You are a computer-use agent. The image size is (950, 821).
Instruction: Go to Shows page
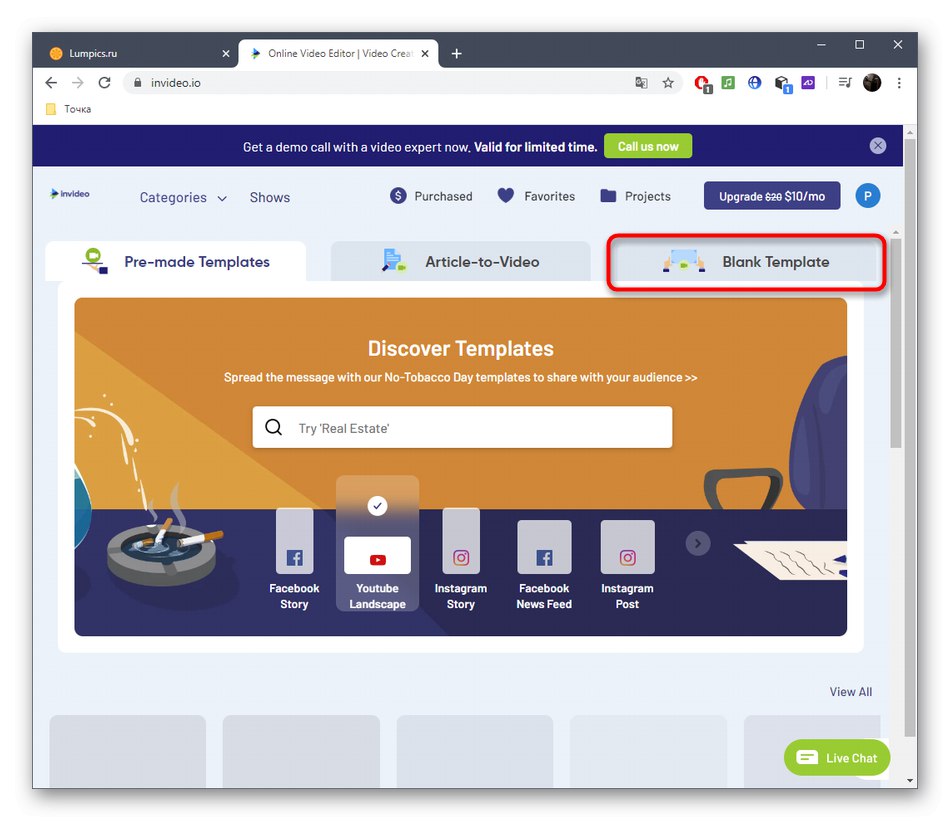tap(270, 198)
